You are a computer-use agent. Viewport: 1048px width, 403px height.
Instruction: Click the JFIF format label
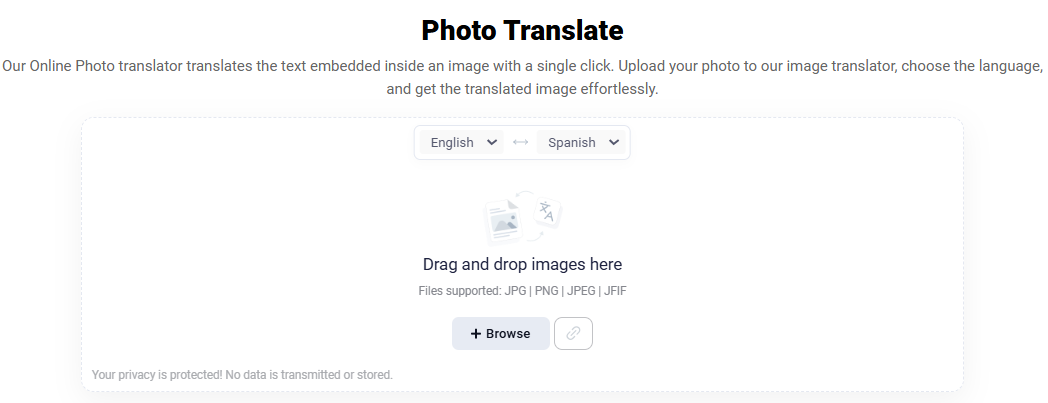[x=613, y=291]
